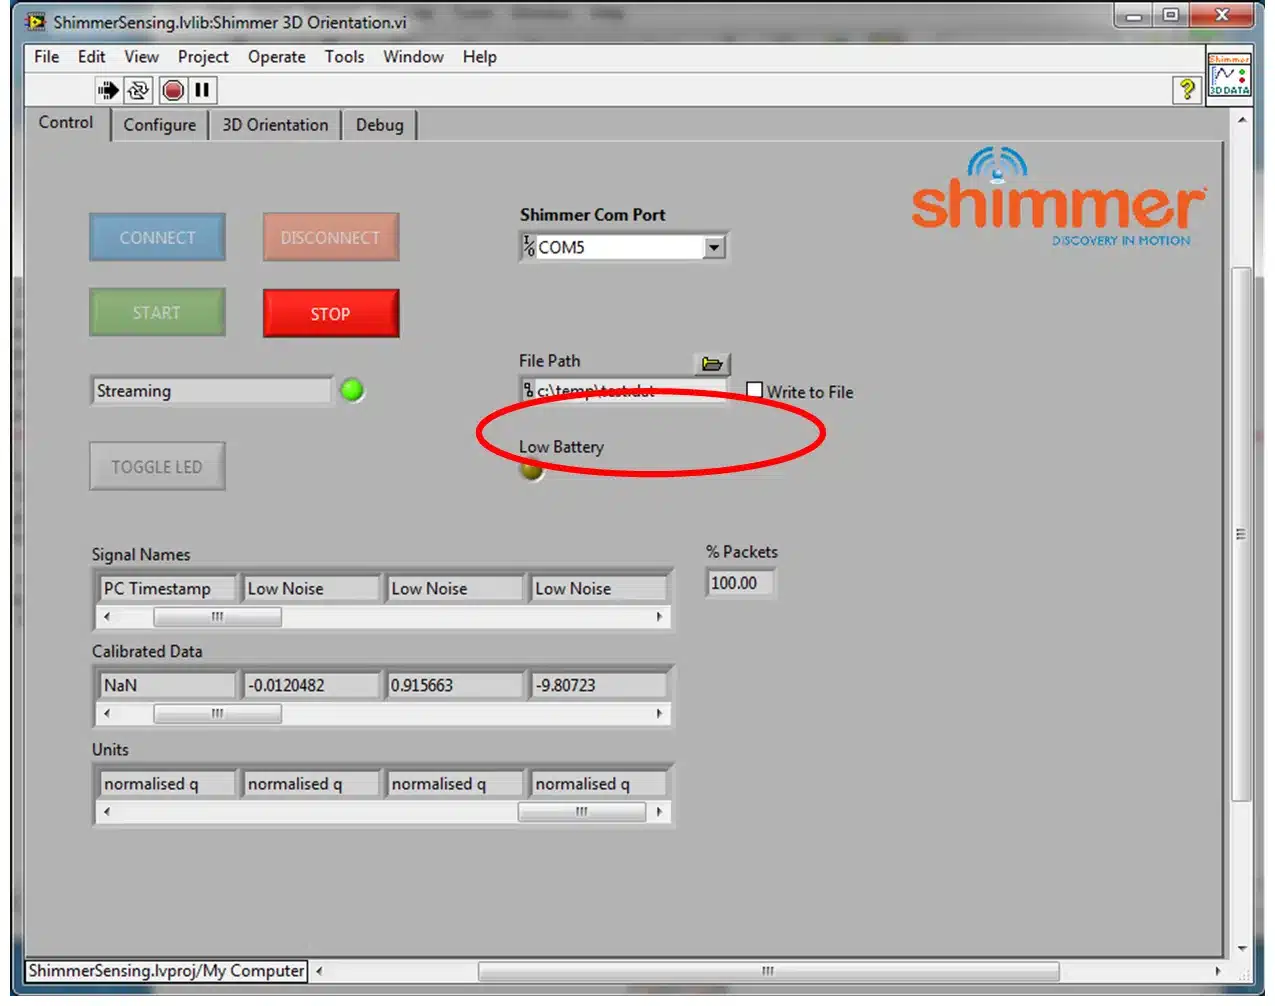This screenshot has width=1275, height=1006.
Task: Click the TOGGLE LED button
Action: point(157,467)
